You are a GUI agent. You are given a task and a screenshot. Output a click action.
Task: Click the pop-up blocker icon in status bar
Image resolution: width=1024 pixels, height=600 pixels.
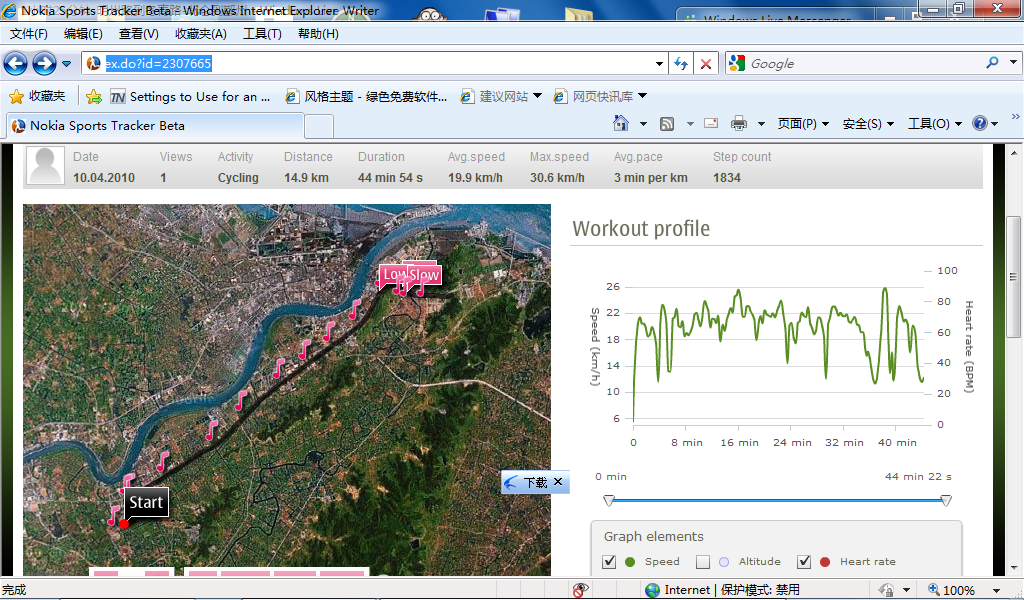click(579, 590)
